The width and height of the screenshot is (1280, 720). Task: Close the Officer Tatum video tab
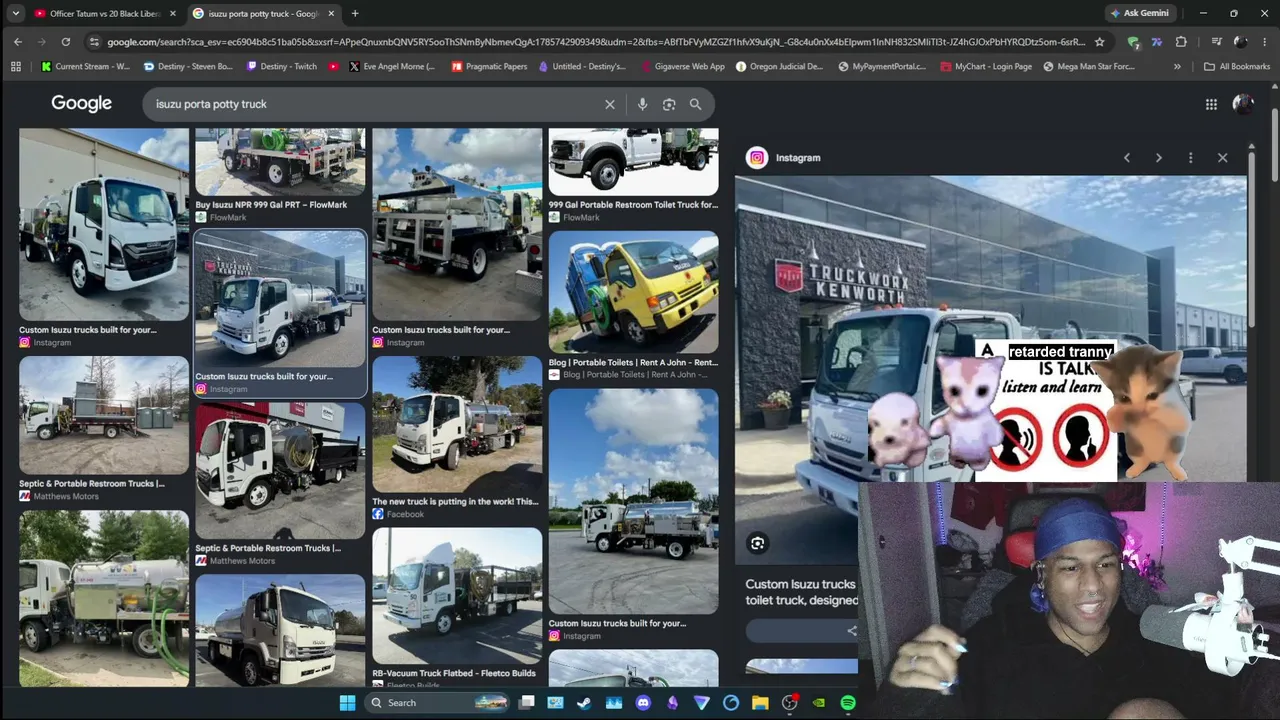point(173,14)
